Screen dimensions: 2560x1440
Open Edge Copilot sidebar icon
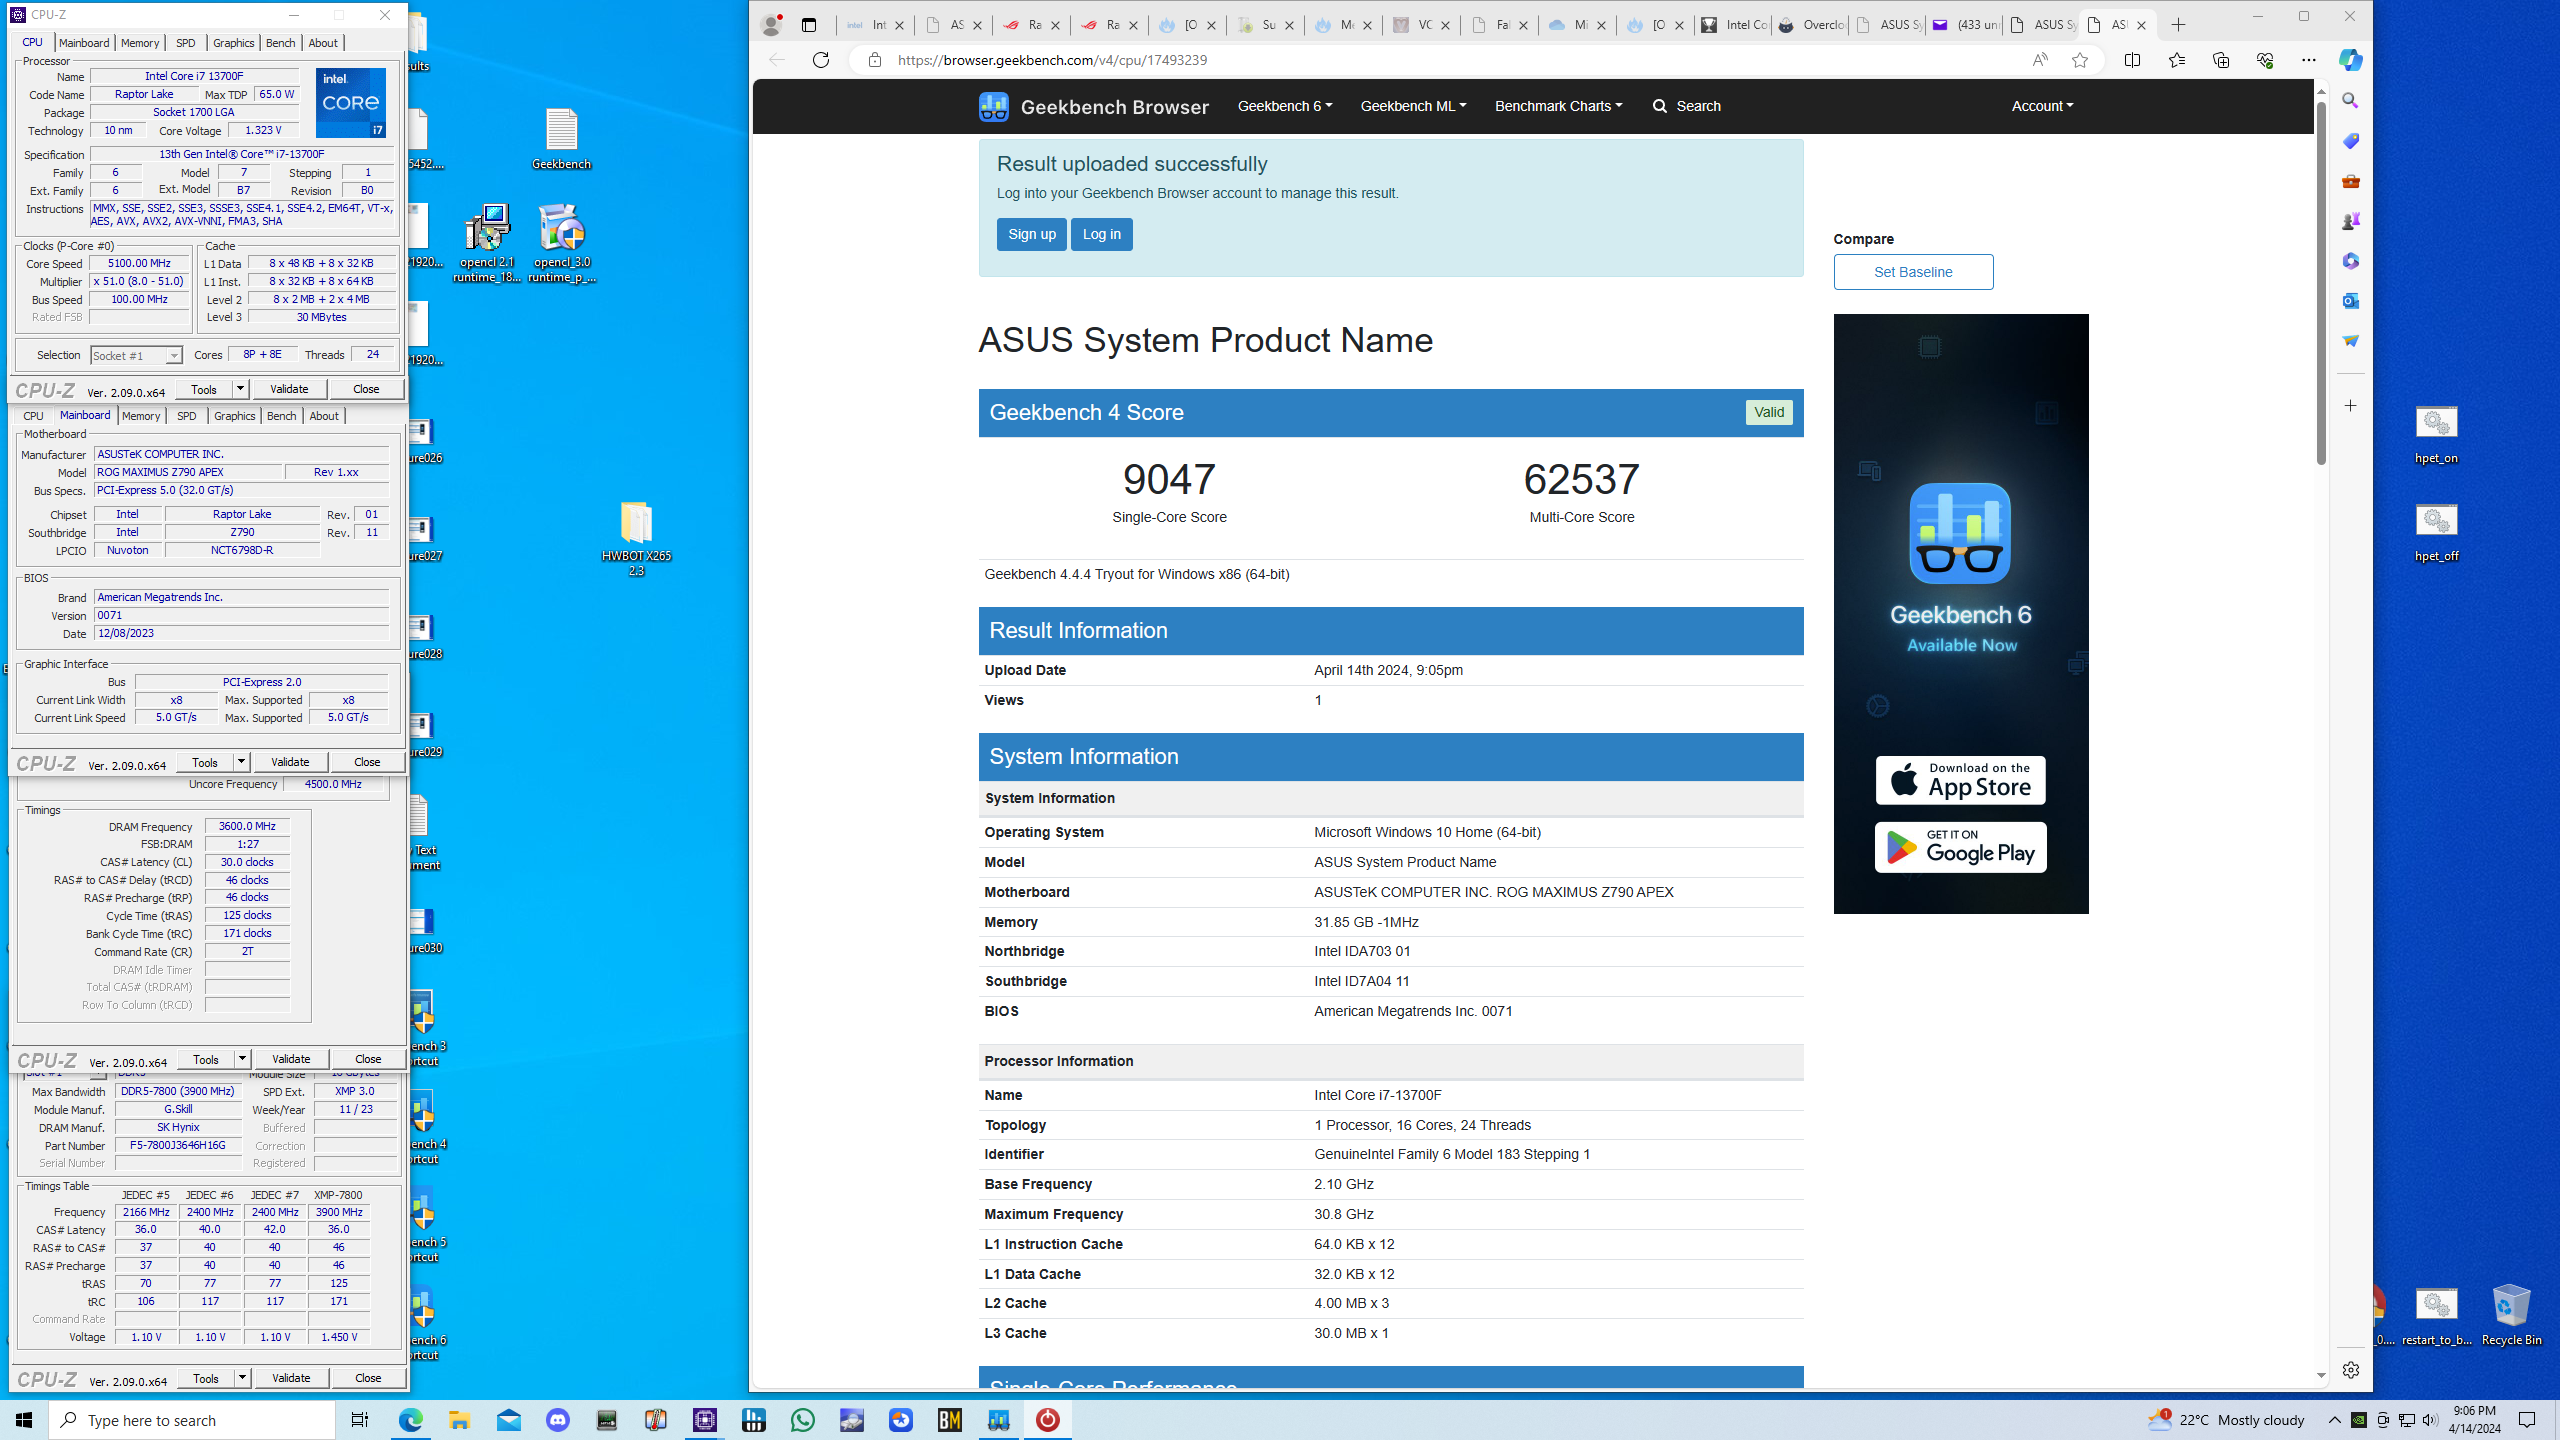click(x=2350, y=60)
